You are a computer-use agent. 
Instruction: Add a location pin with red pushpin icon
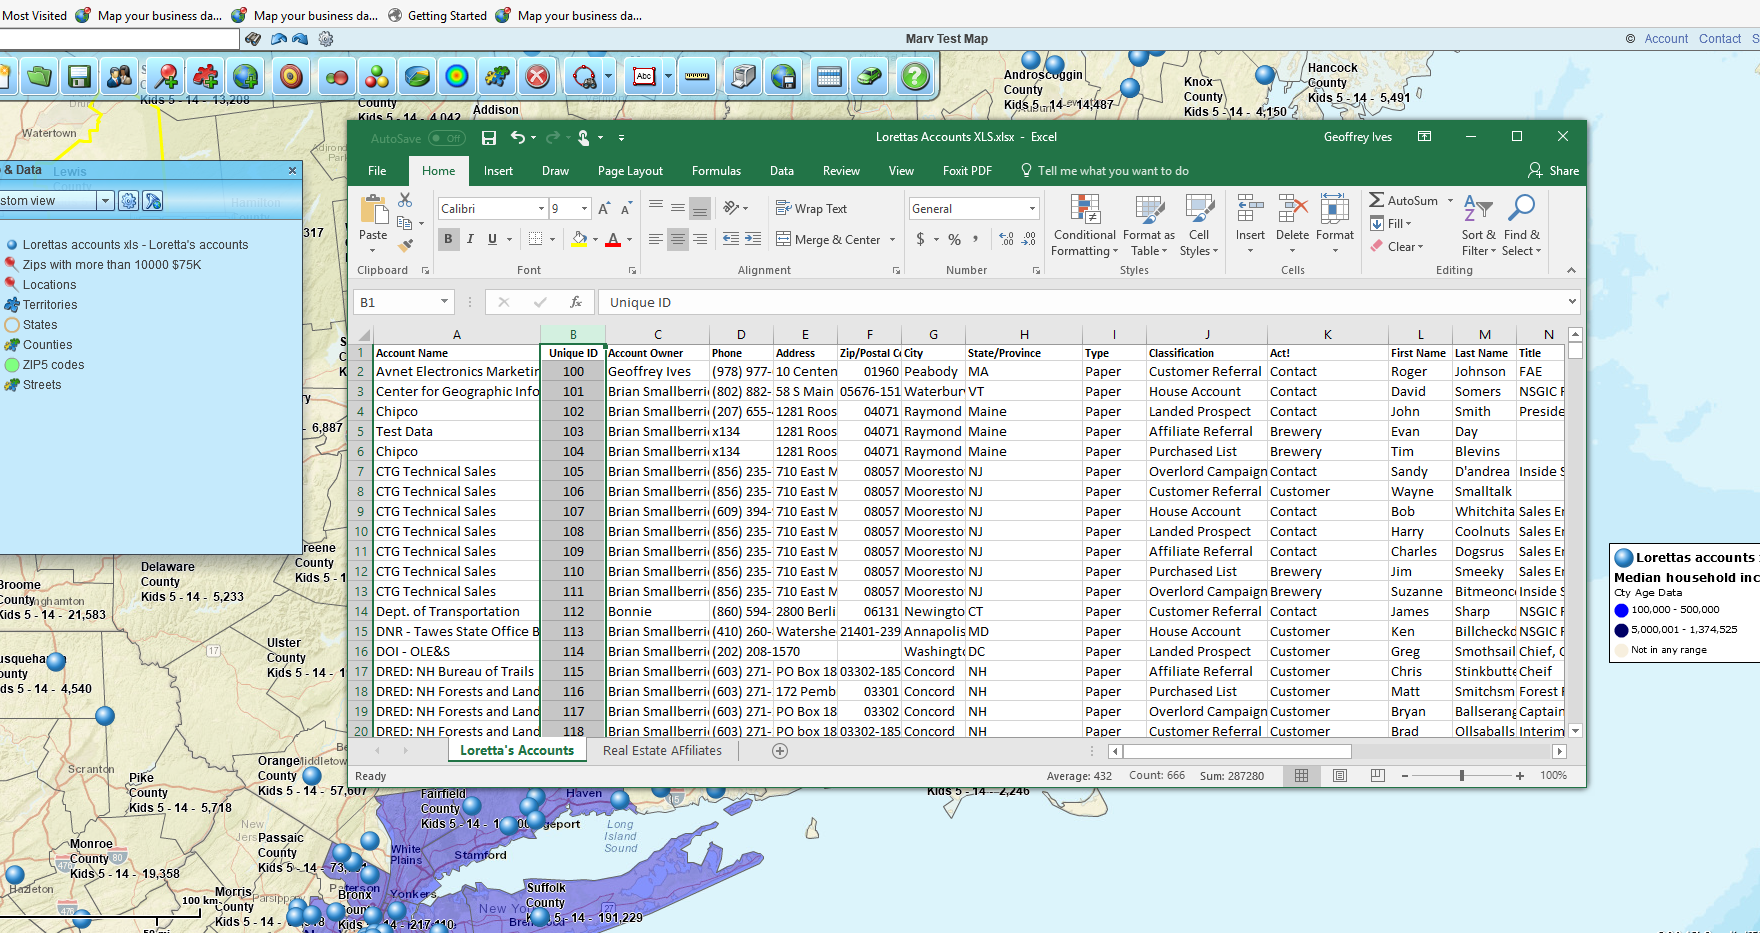[167, 77]
